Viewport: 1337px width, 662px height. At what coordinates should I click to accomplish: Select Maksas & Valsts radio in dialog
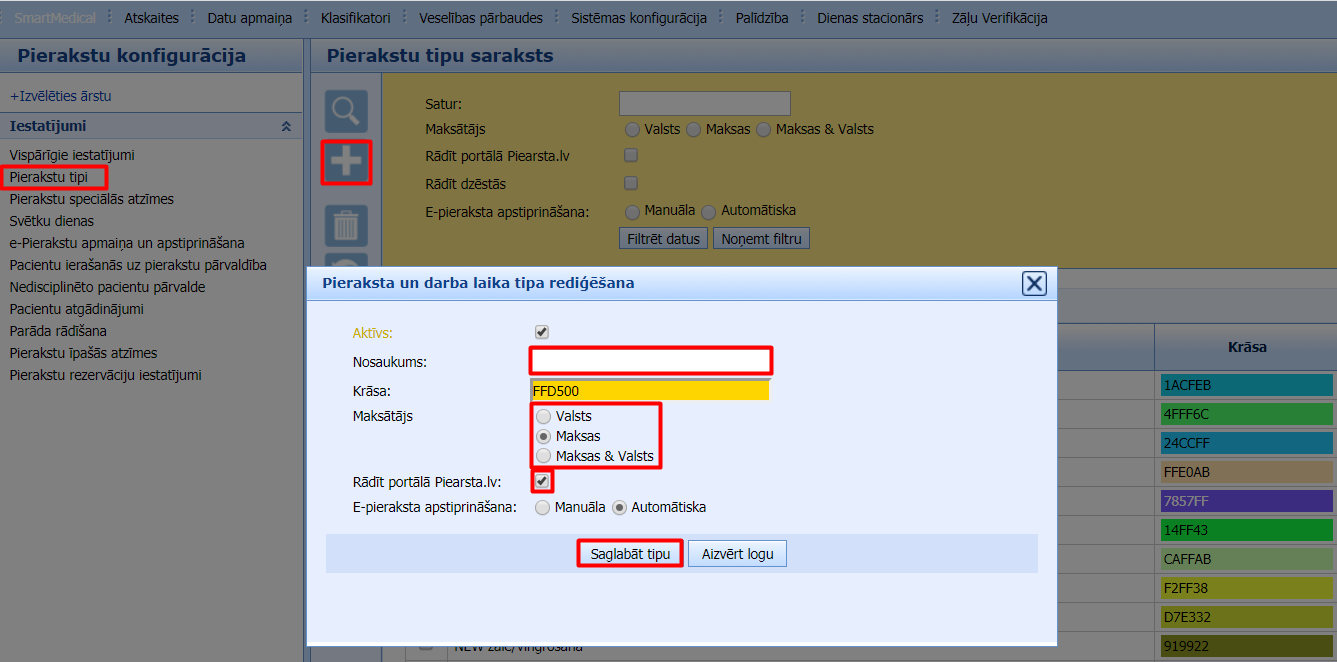coord(543,456)
